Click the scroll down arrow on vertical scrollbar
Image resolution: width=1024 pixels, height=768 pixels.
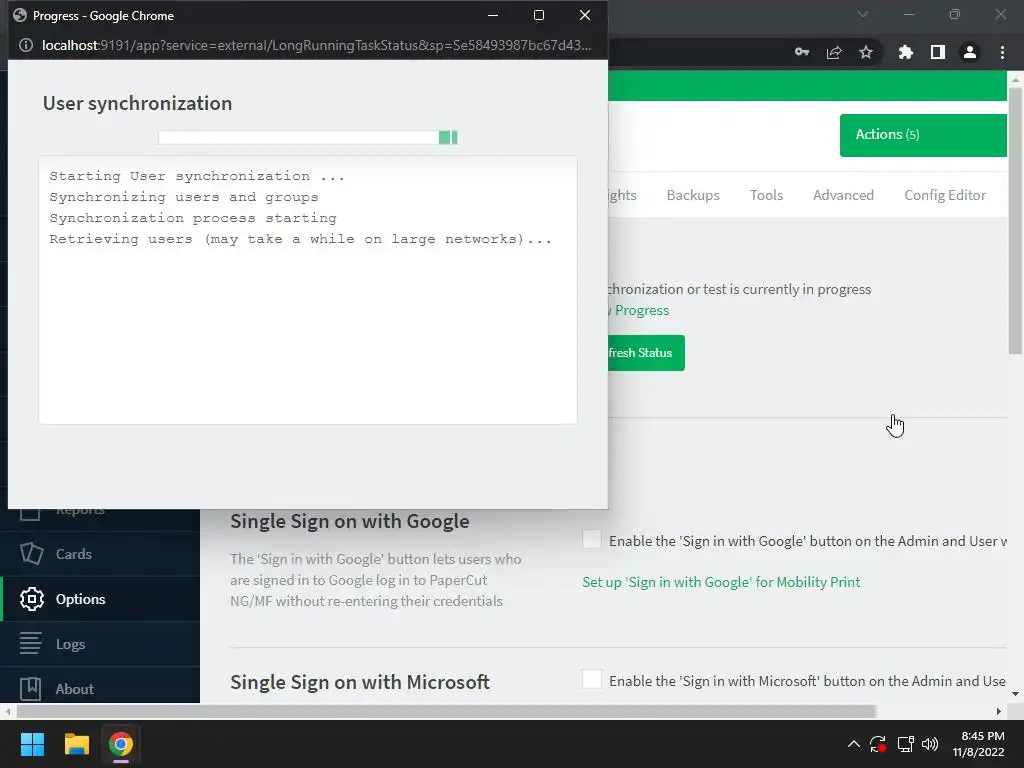tap(1015, 694)
